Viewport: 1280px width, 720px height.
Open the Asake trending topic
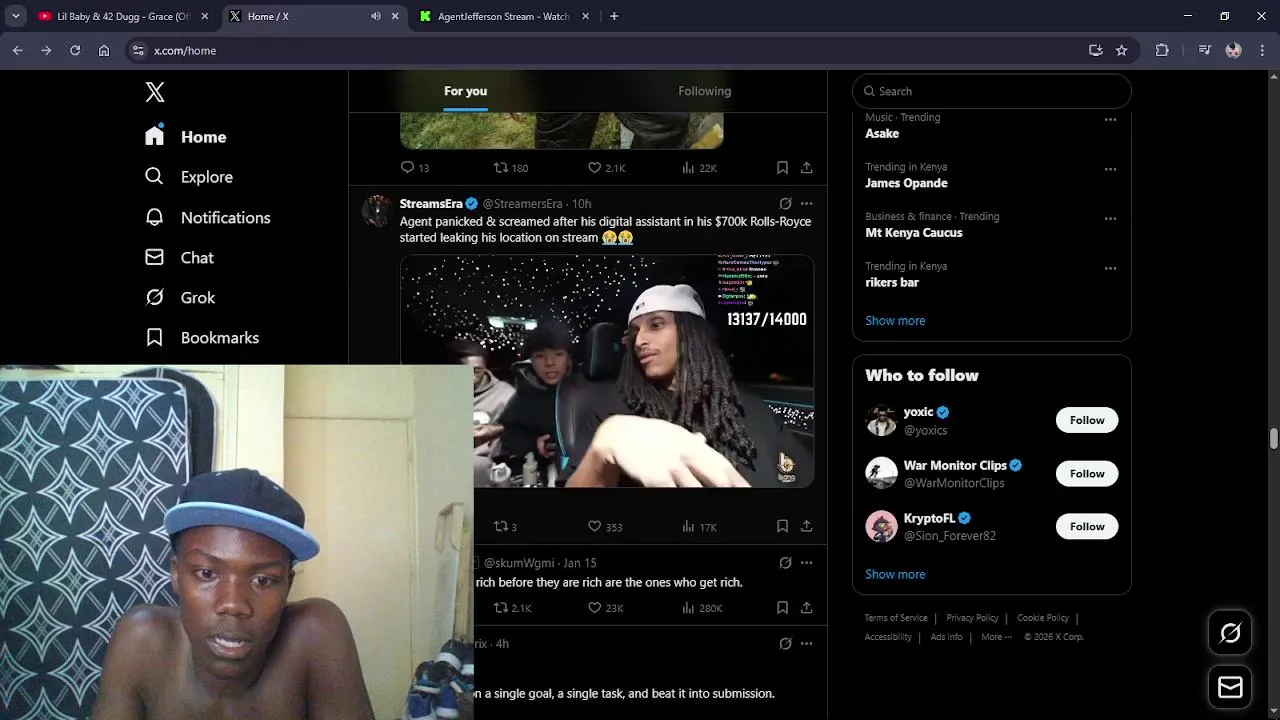click(882, 133)
